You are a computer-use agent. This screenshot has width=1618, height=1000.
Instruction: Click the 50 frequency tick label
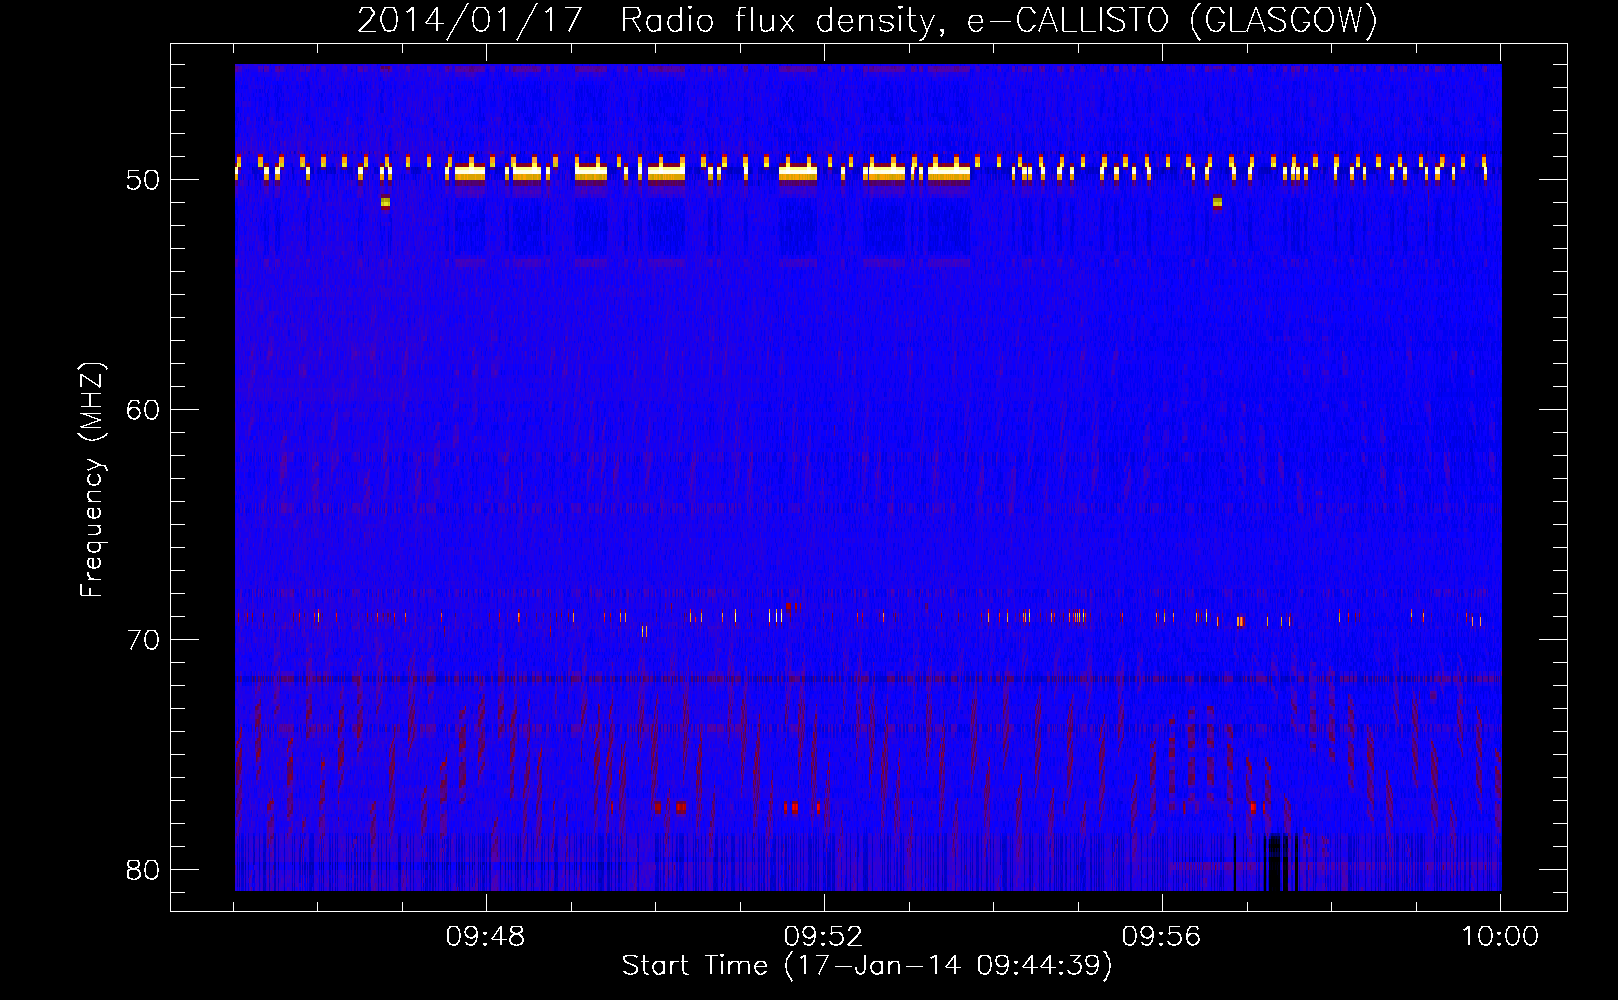pos(143,180)
